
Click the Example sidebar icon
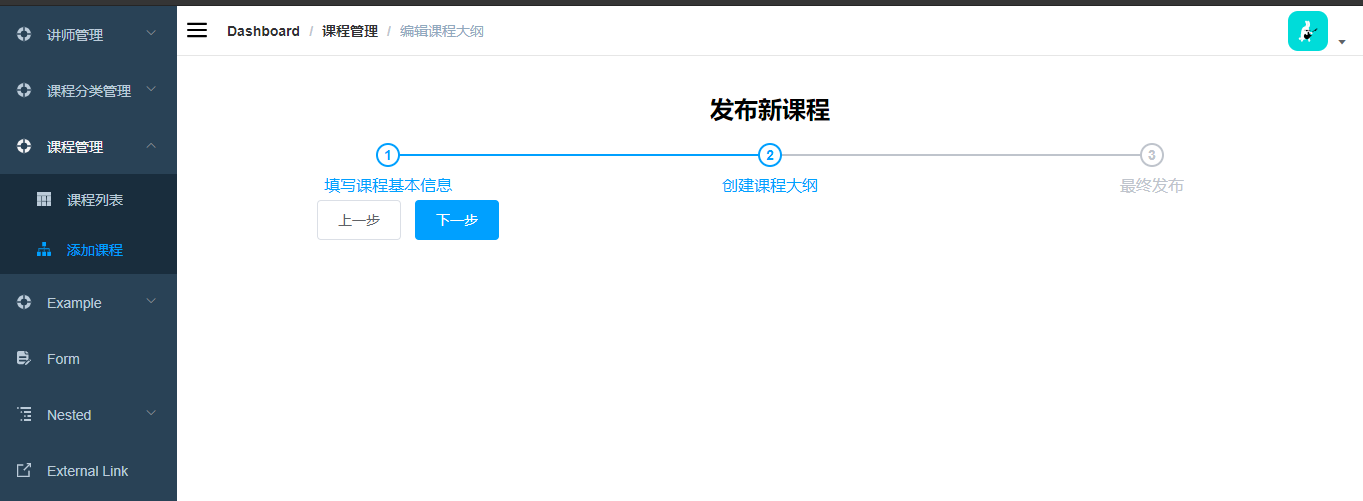pyautogui.click(x=25, y=302)
